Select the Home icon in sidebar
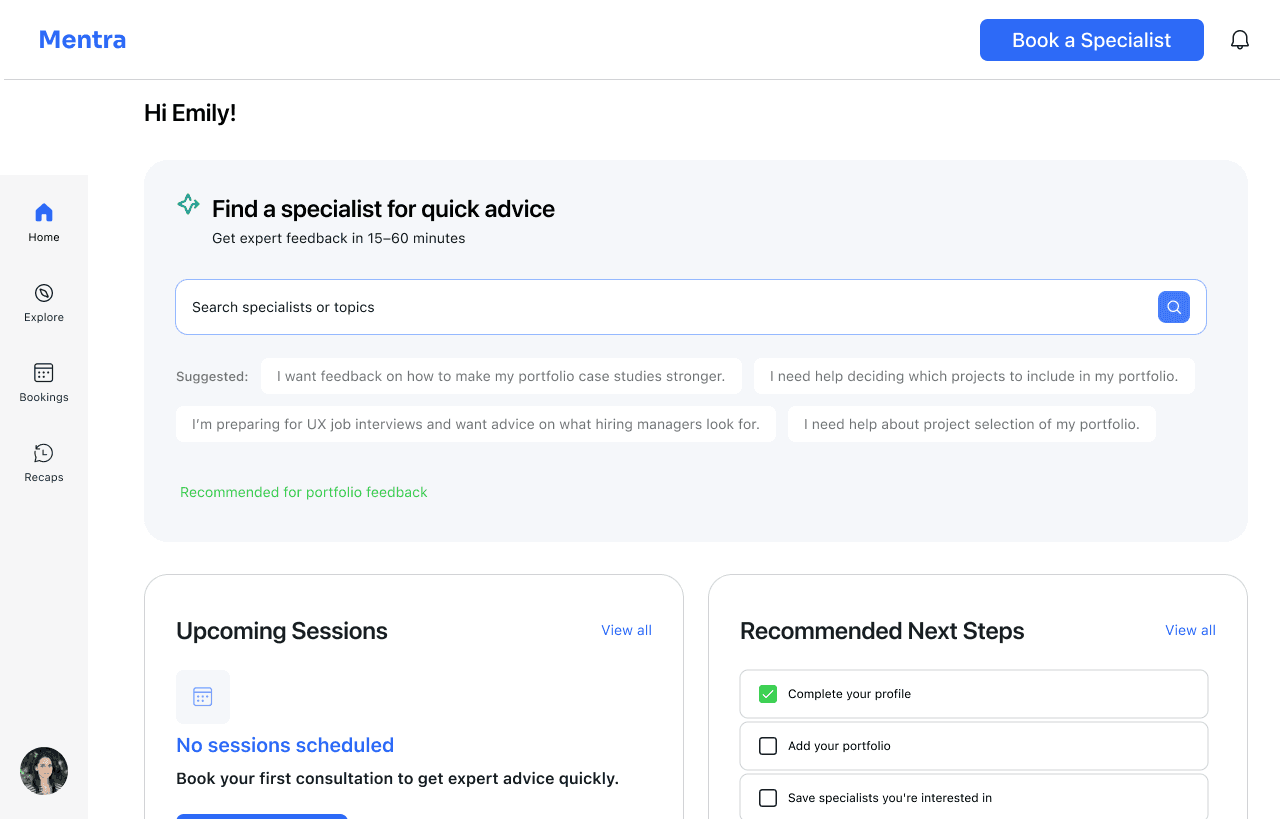This screenshot has width=1280, height=819. pyautogui.click(x=44, y=212)
